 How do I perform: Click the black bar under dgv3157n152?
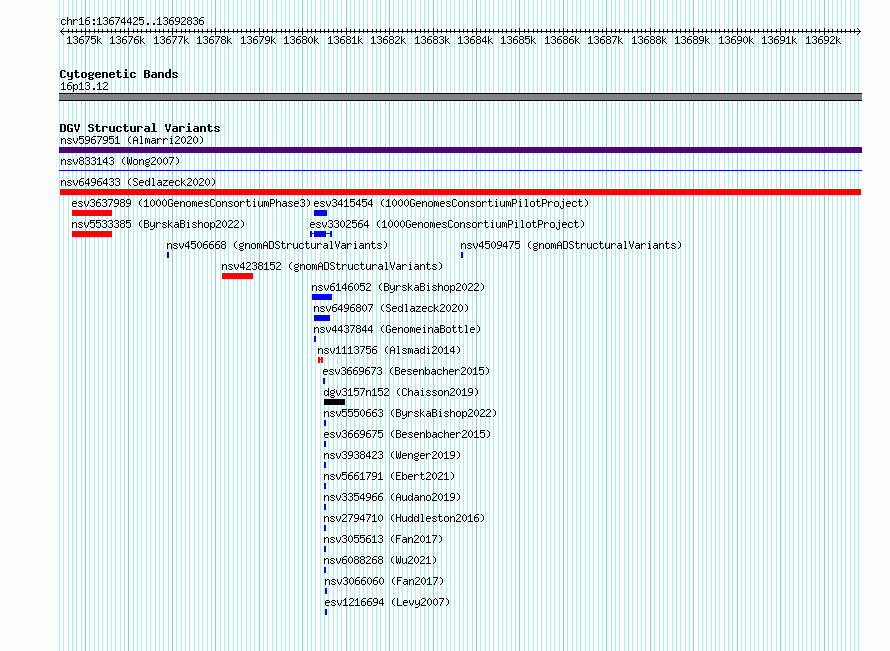coord(334,402)
